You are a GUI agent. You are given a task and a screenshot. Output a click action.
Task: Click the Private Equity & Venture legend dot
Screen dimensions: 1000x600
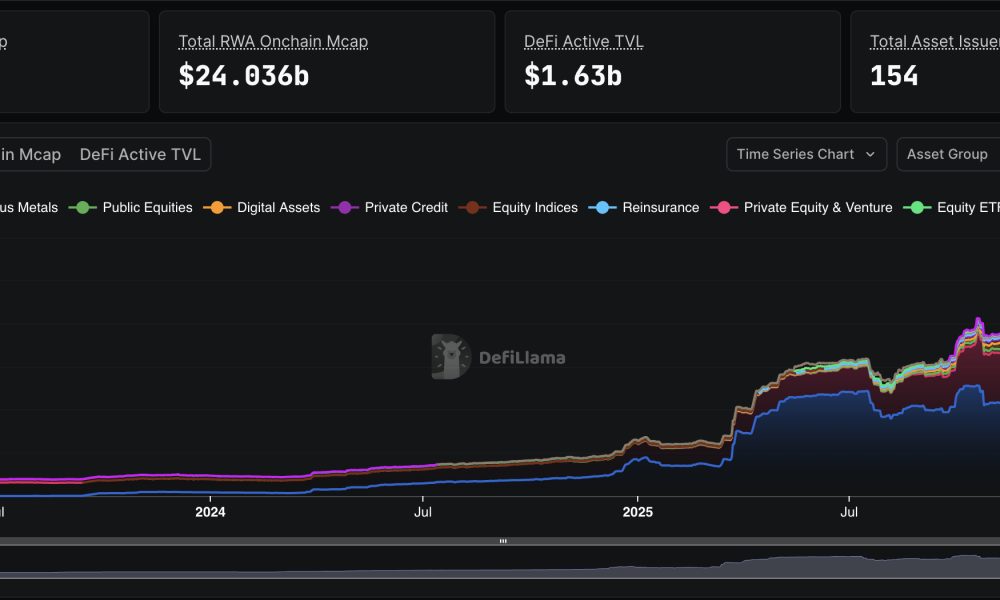click(x=725, y=207)
